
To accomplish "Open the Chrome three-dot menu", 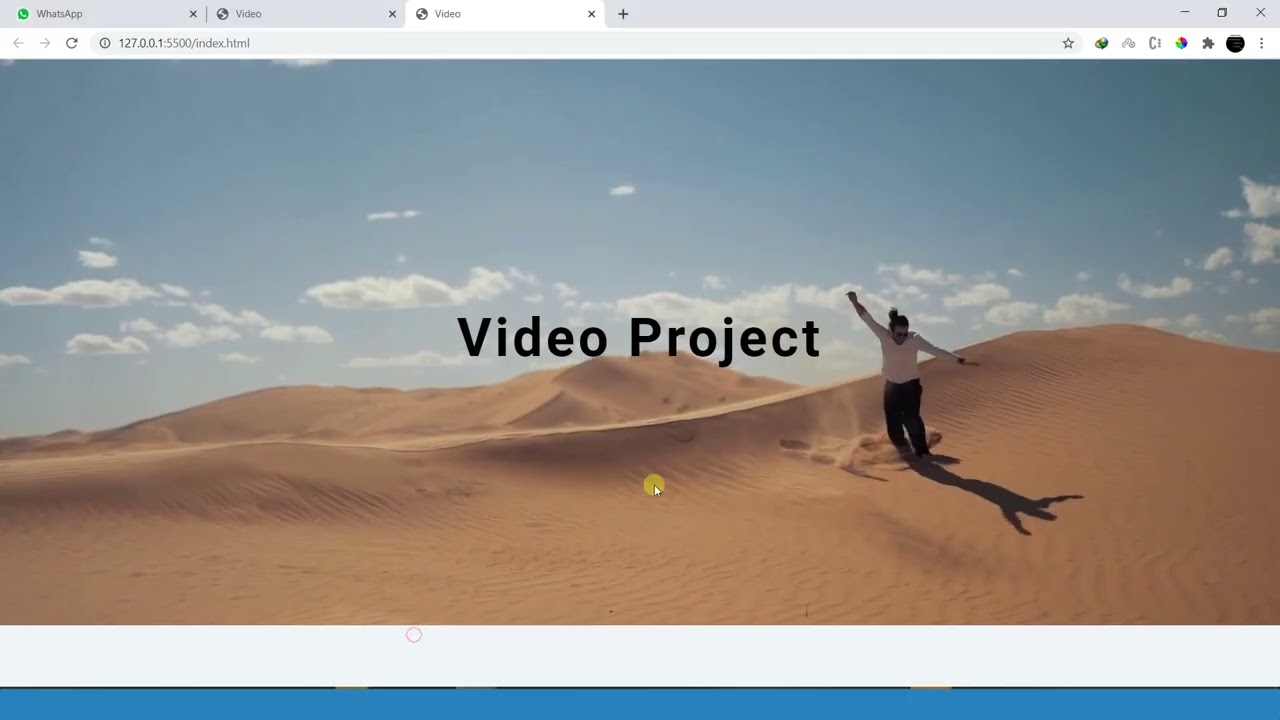I will 1262,43.
